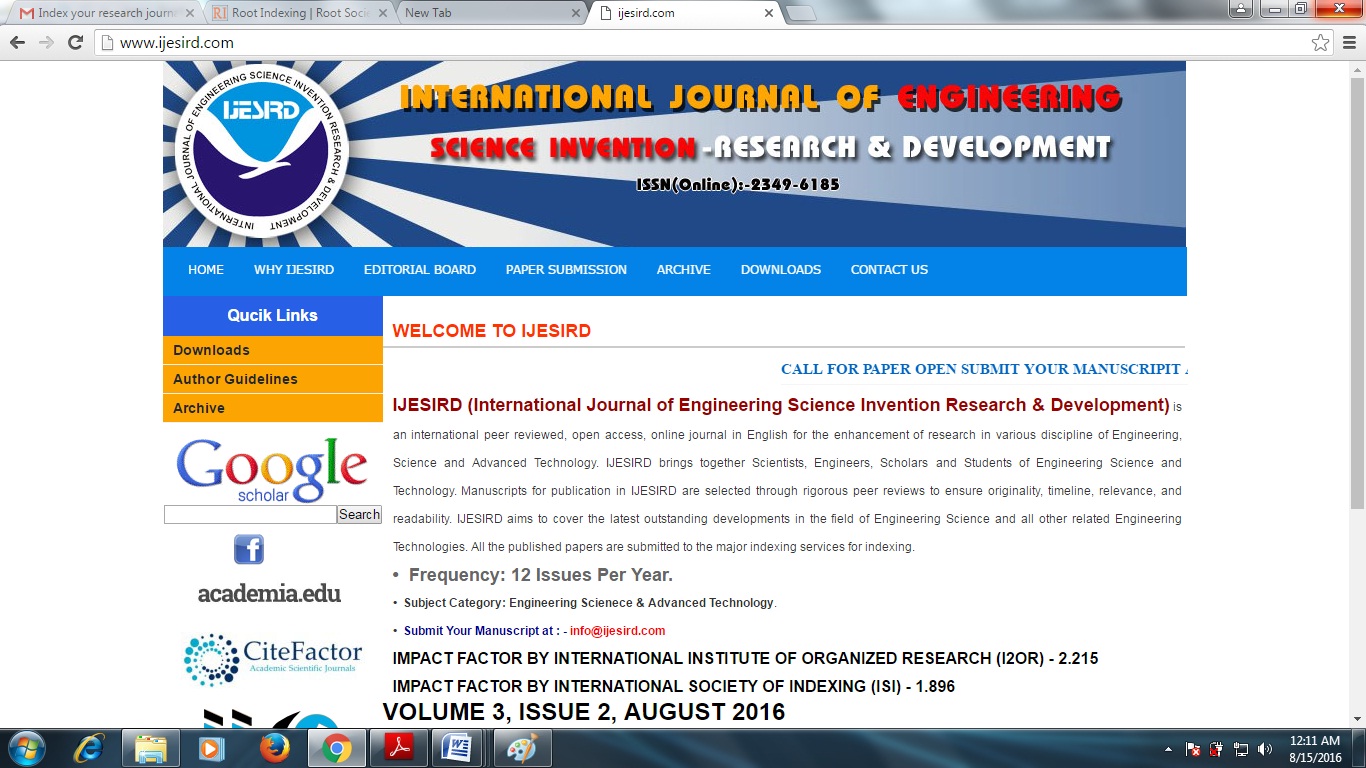Click the Google Scholar Search button
The image size is (1366, 768).
(x=359, y=514)
